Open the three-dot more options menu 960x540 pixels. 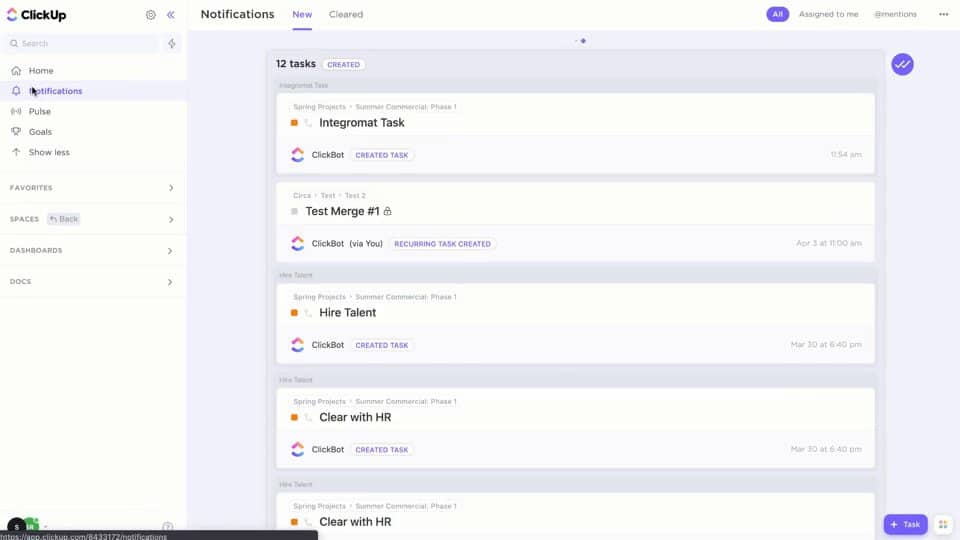pyautogui.click(x=943, y=14)
